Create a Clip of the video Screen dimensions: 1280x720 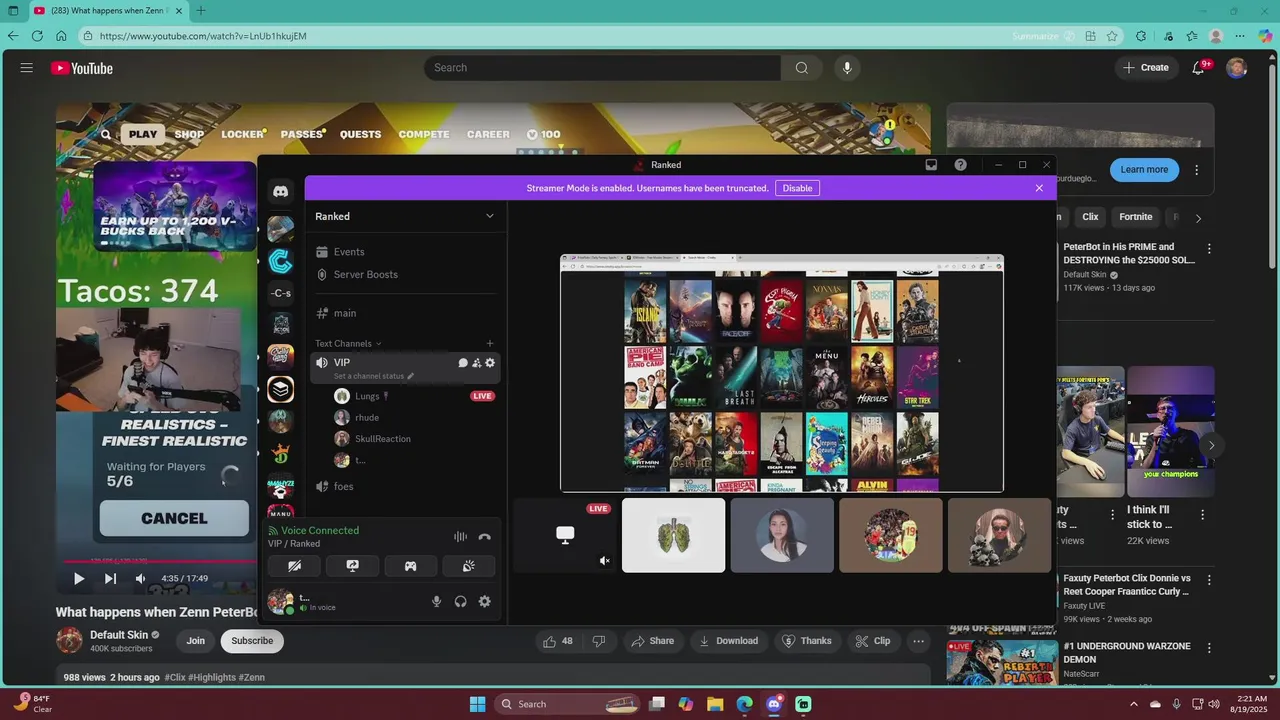click(x=871, y=641)
